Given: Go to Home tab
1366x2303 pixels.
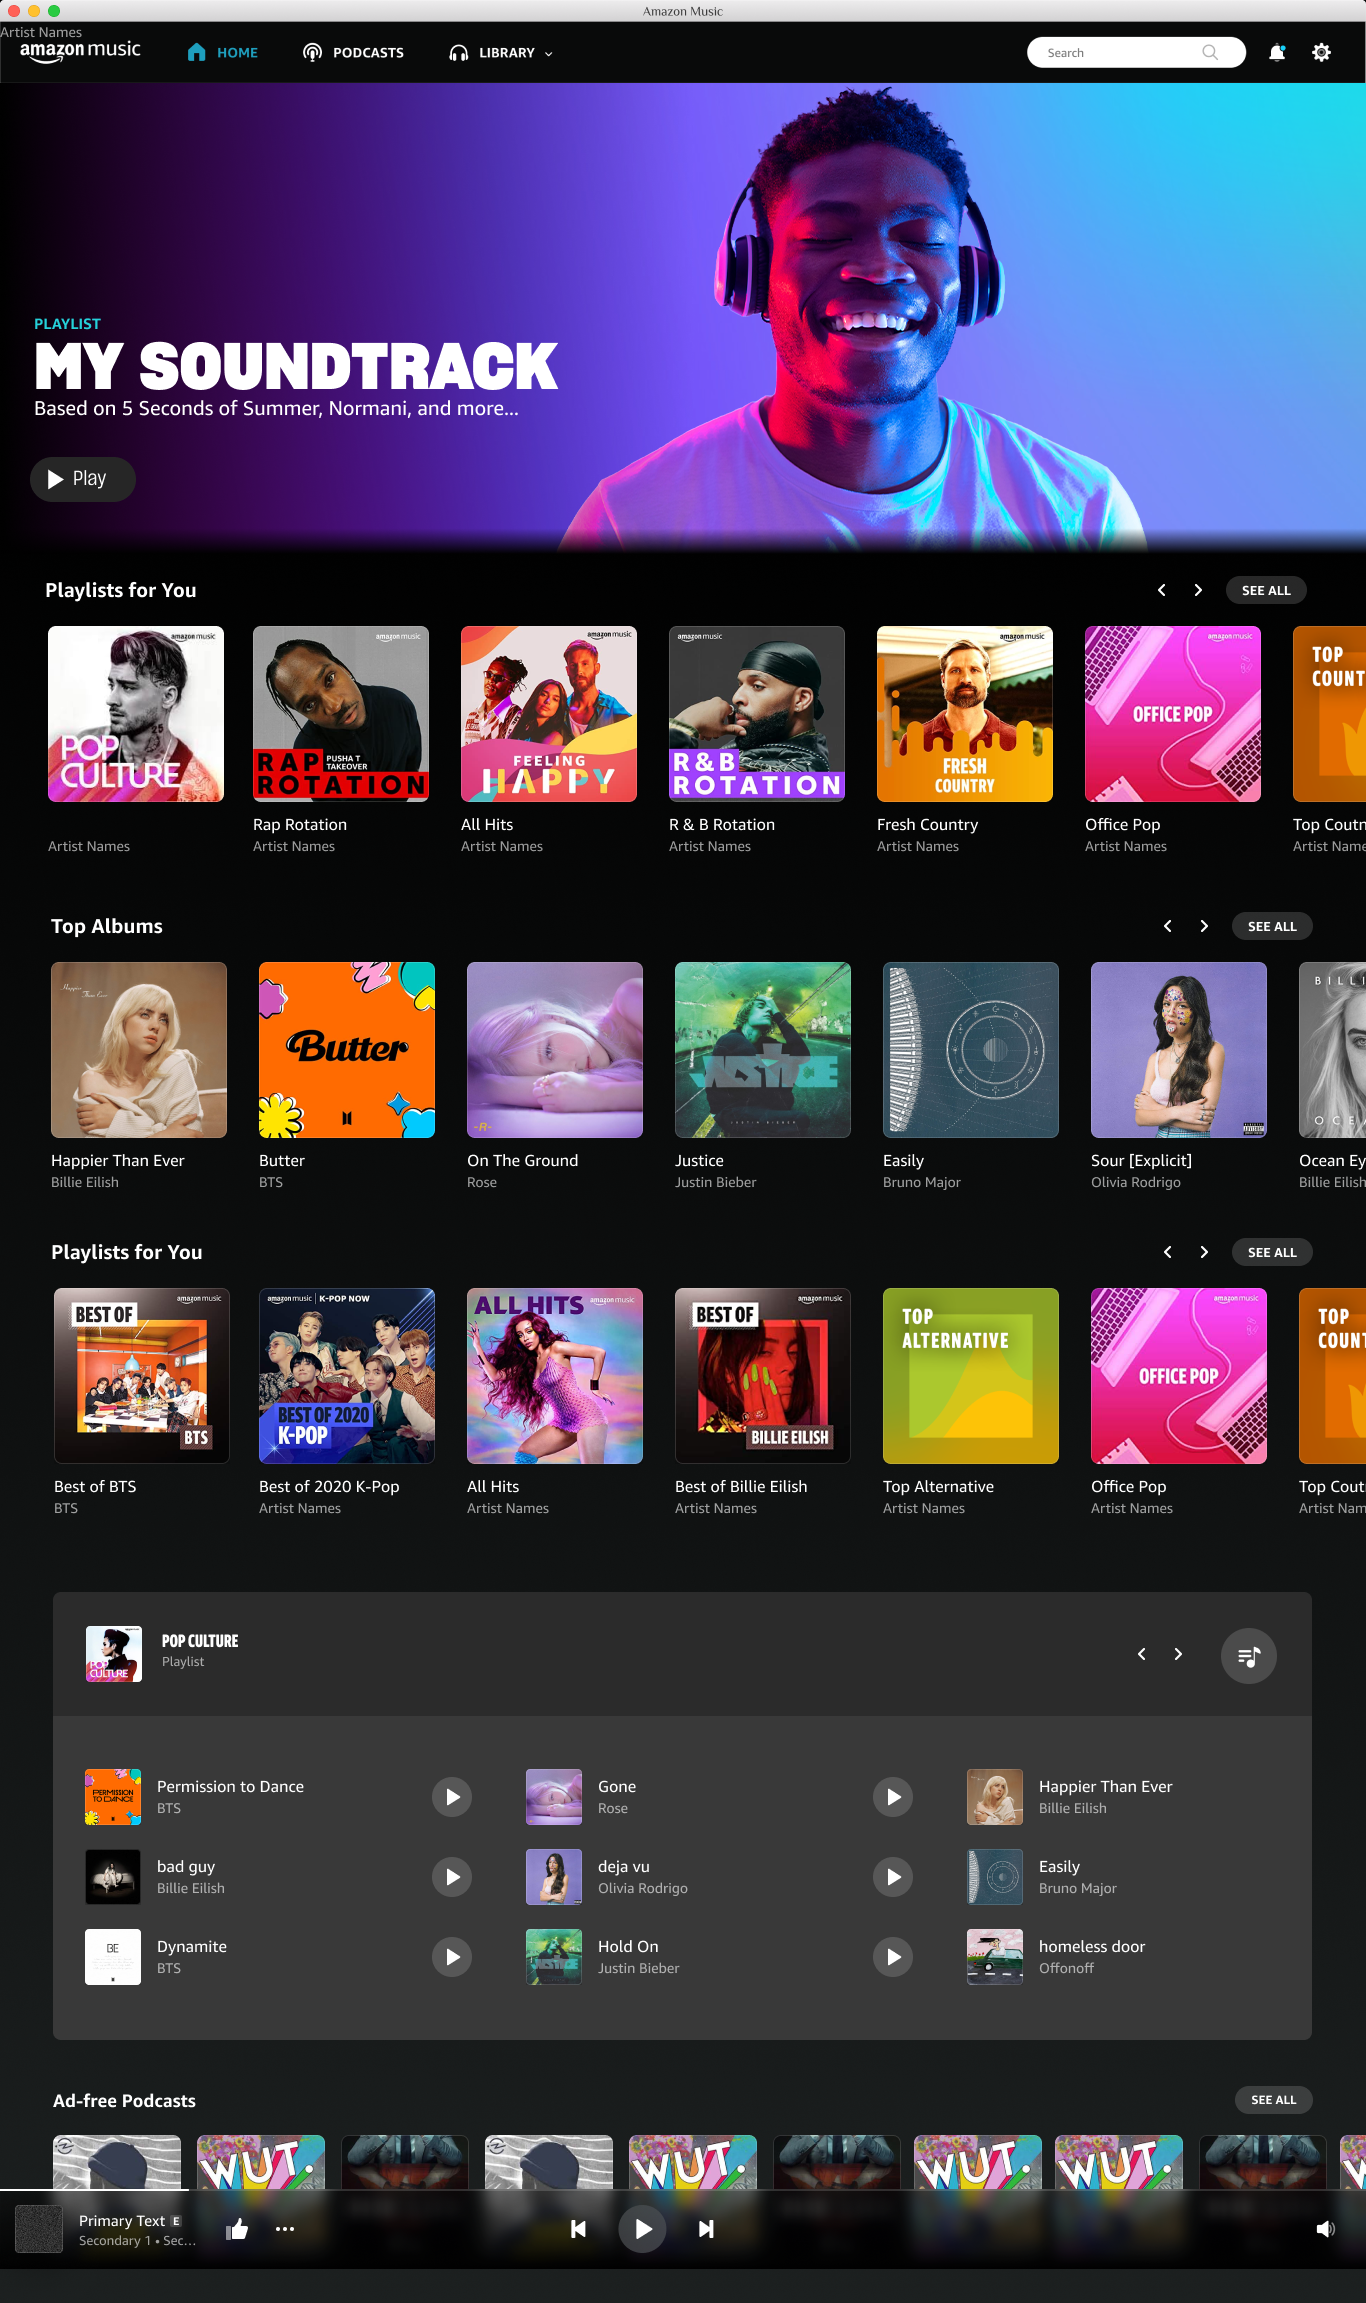Looking at the screenshot, I should pyautogui.click(x=222, y=52).
